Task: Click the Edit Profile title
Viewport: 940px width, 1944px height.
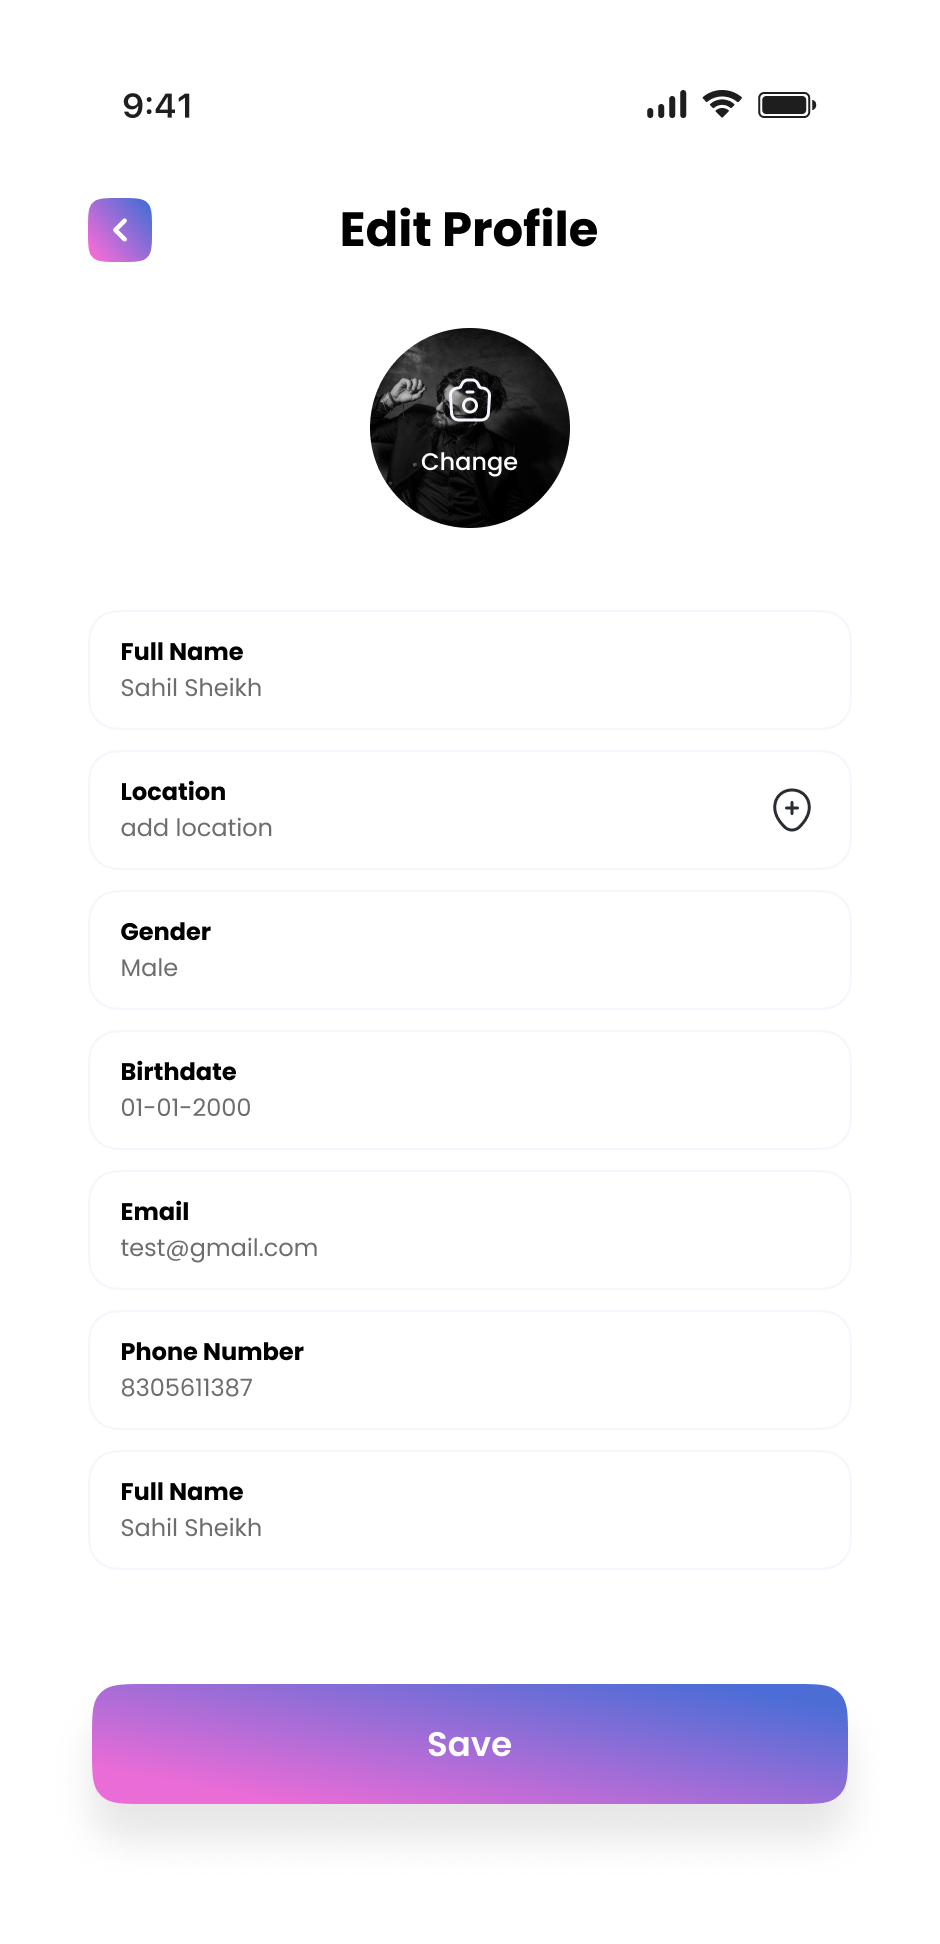Action: click(469, 230)
